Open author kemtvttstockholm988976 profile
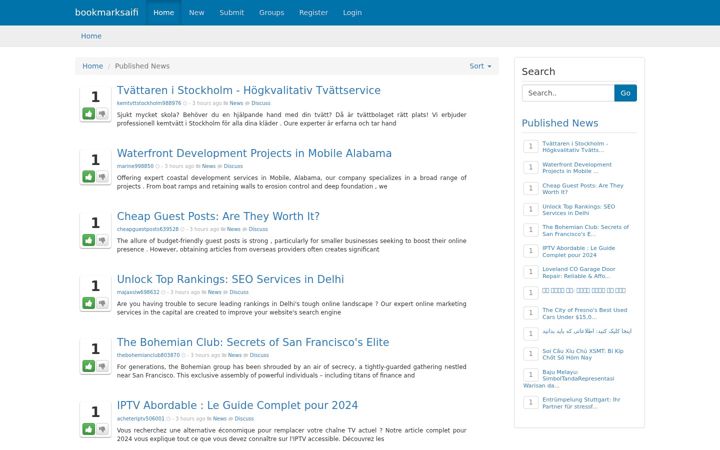 click(149, 103)
